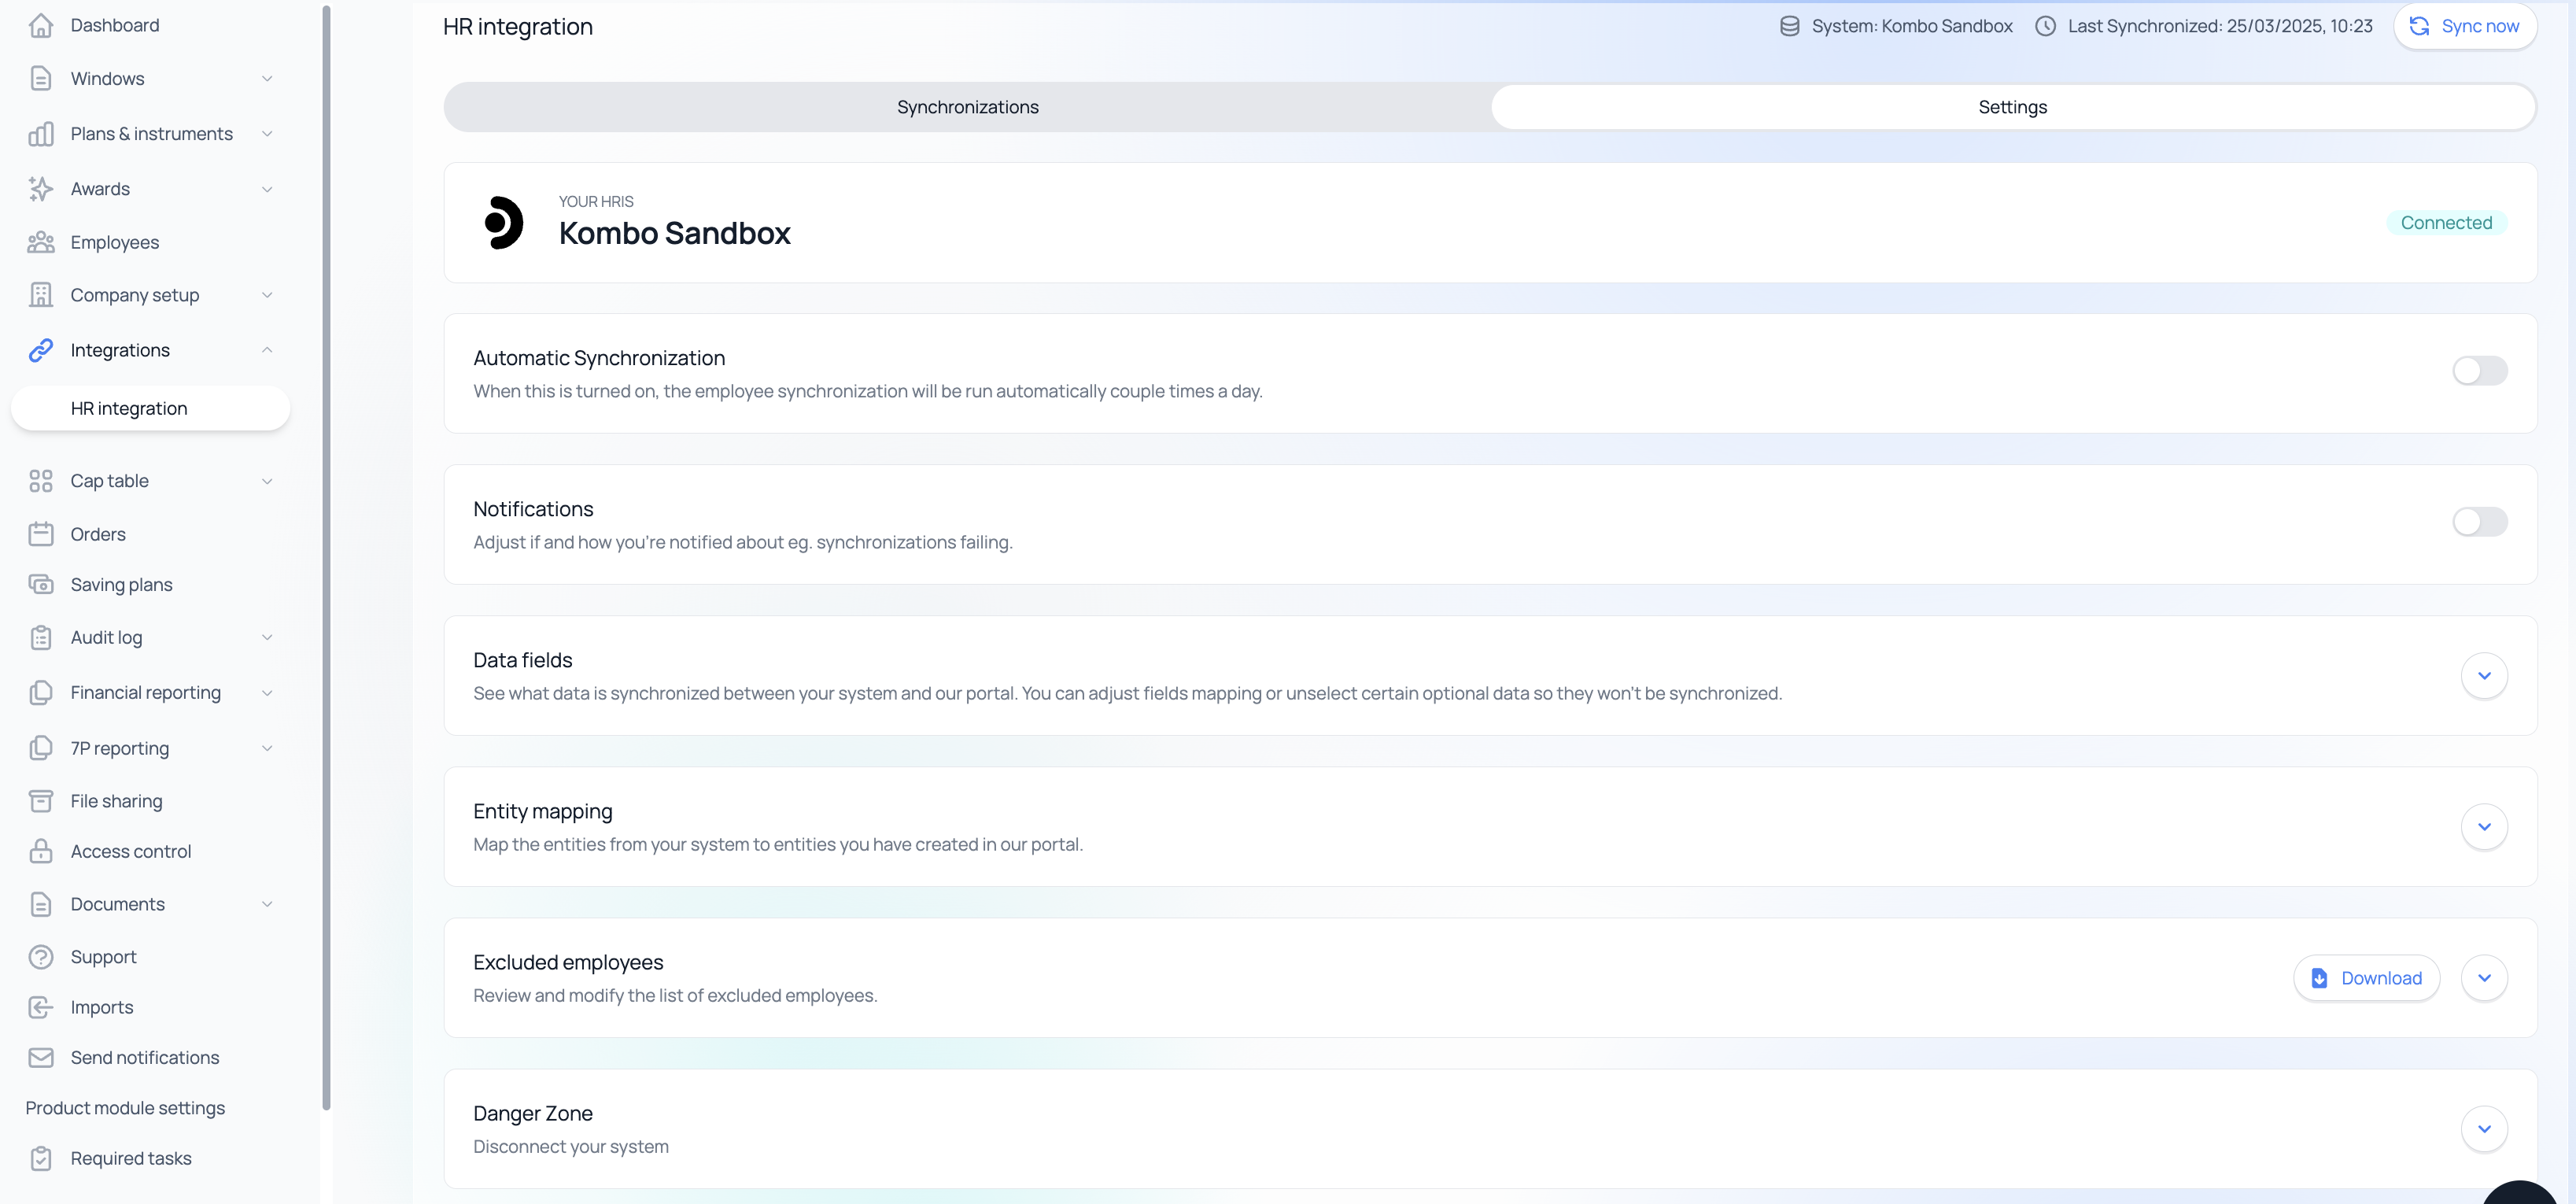Expand Plans & instruments chevron
Screen dimensions: 2576x1204
tap(267, 133)
